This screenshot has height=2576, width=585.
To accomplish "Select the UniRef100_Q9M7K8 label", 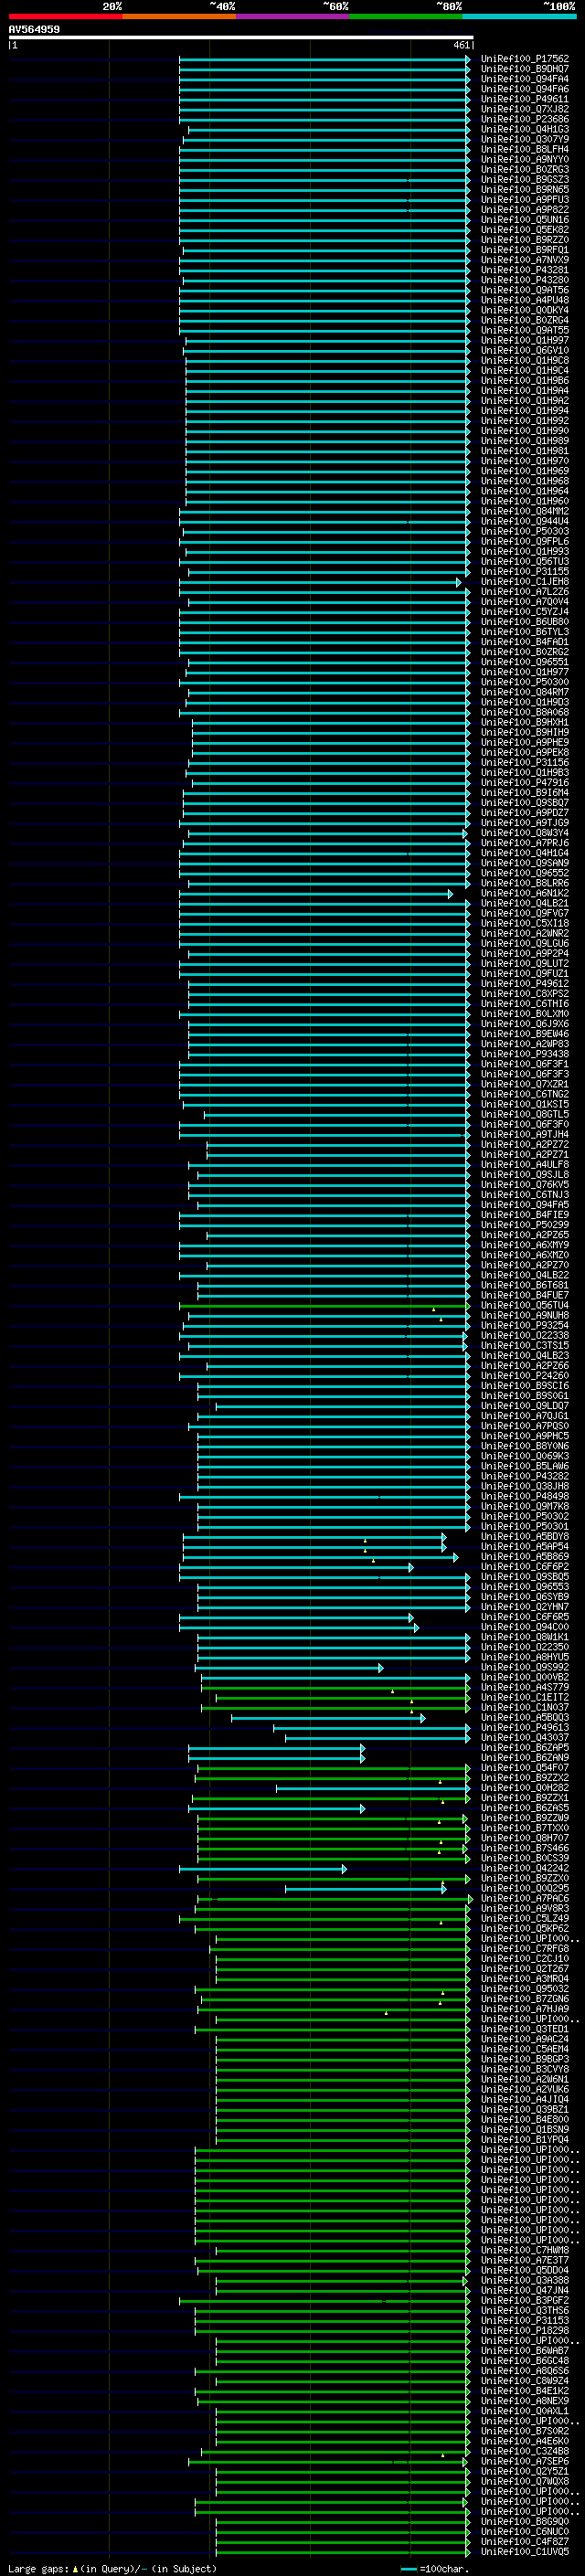I will pos(524,1506).
